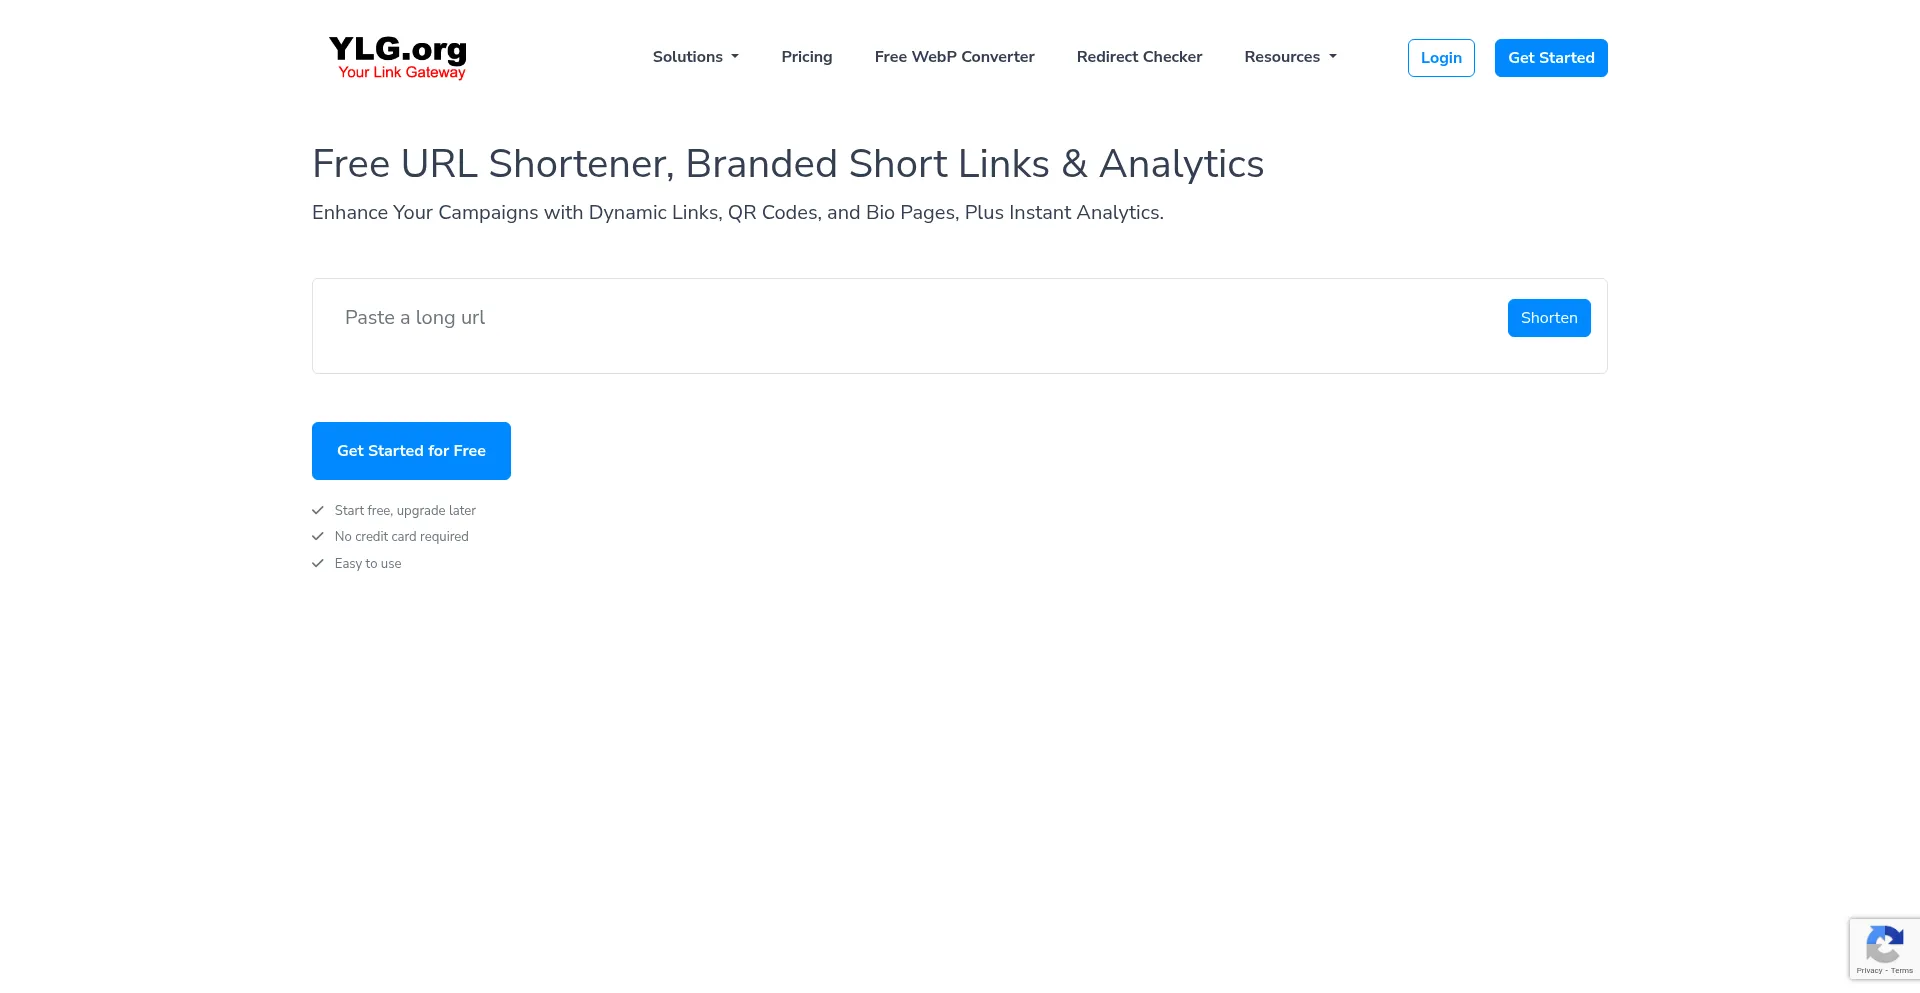Open the Pricing page
Screen dimensions: 1920x993
click(806, 57)
